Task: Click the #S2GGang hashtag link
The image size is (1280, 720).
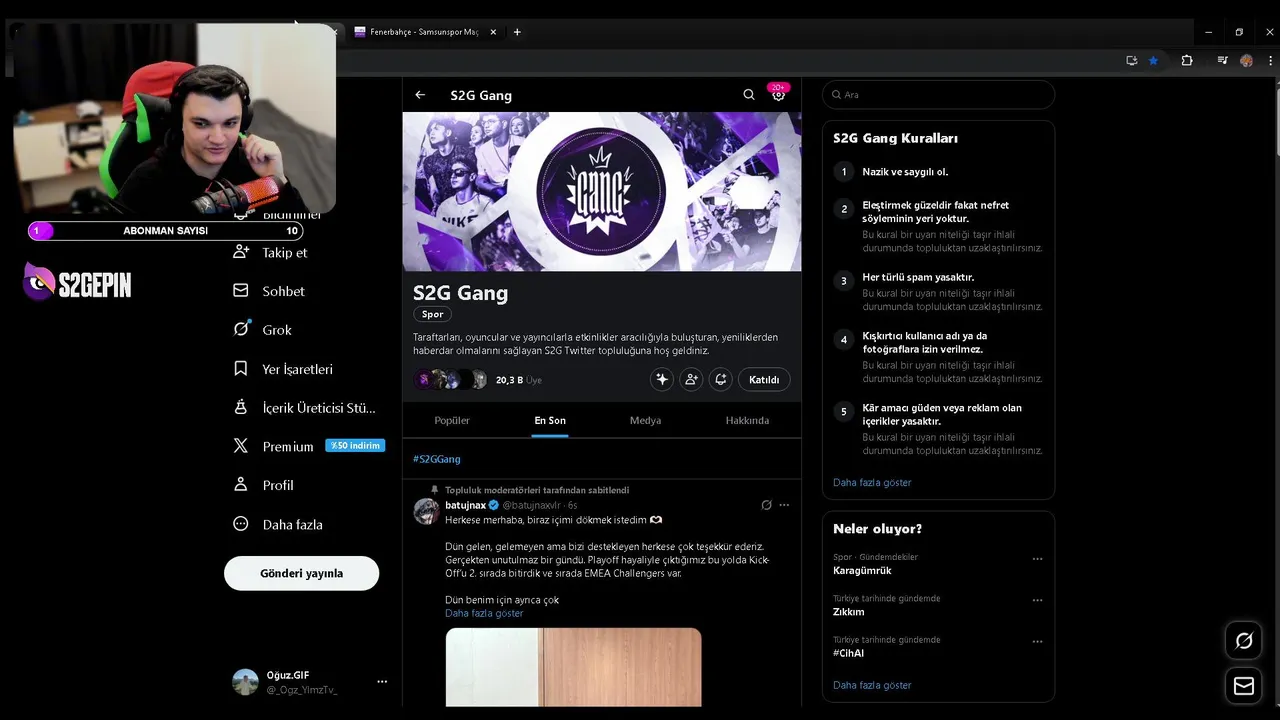Action: (x=437, y=459)
